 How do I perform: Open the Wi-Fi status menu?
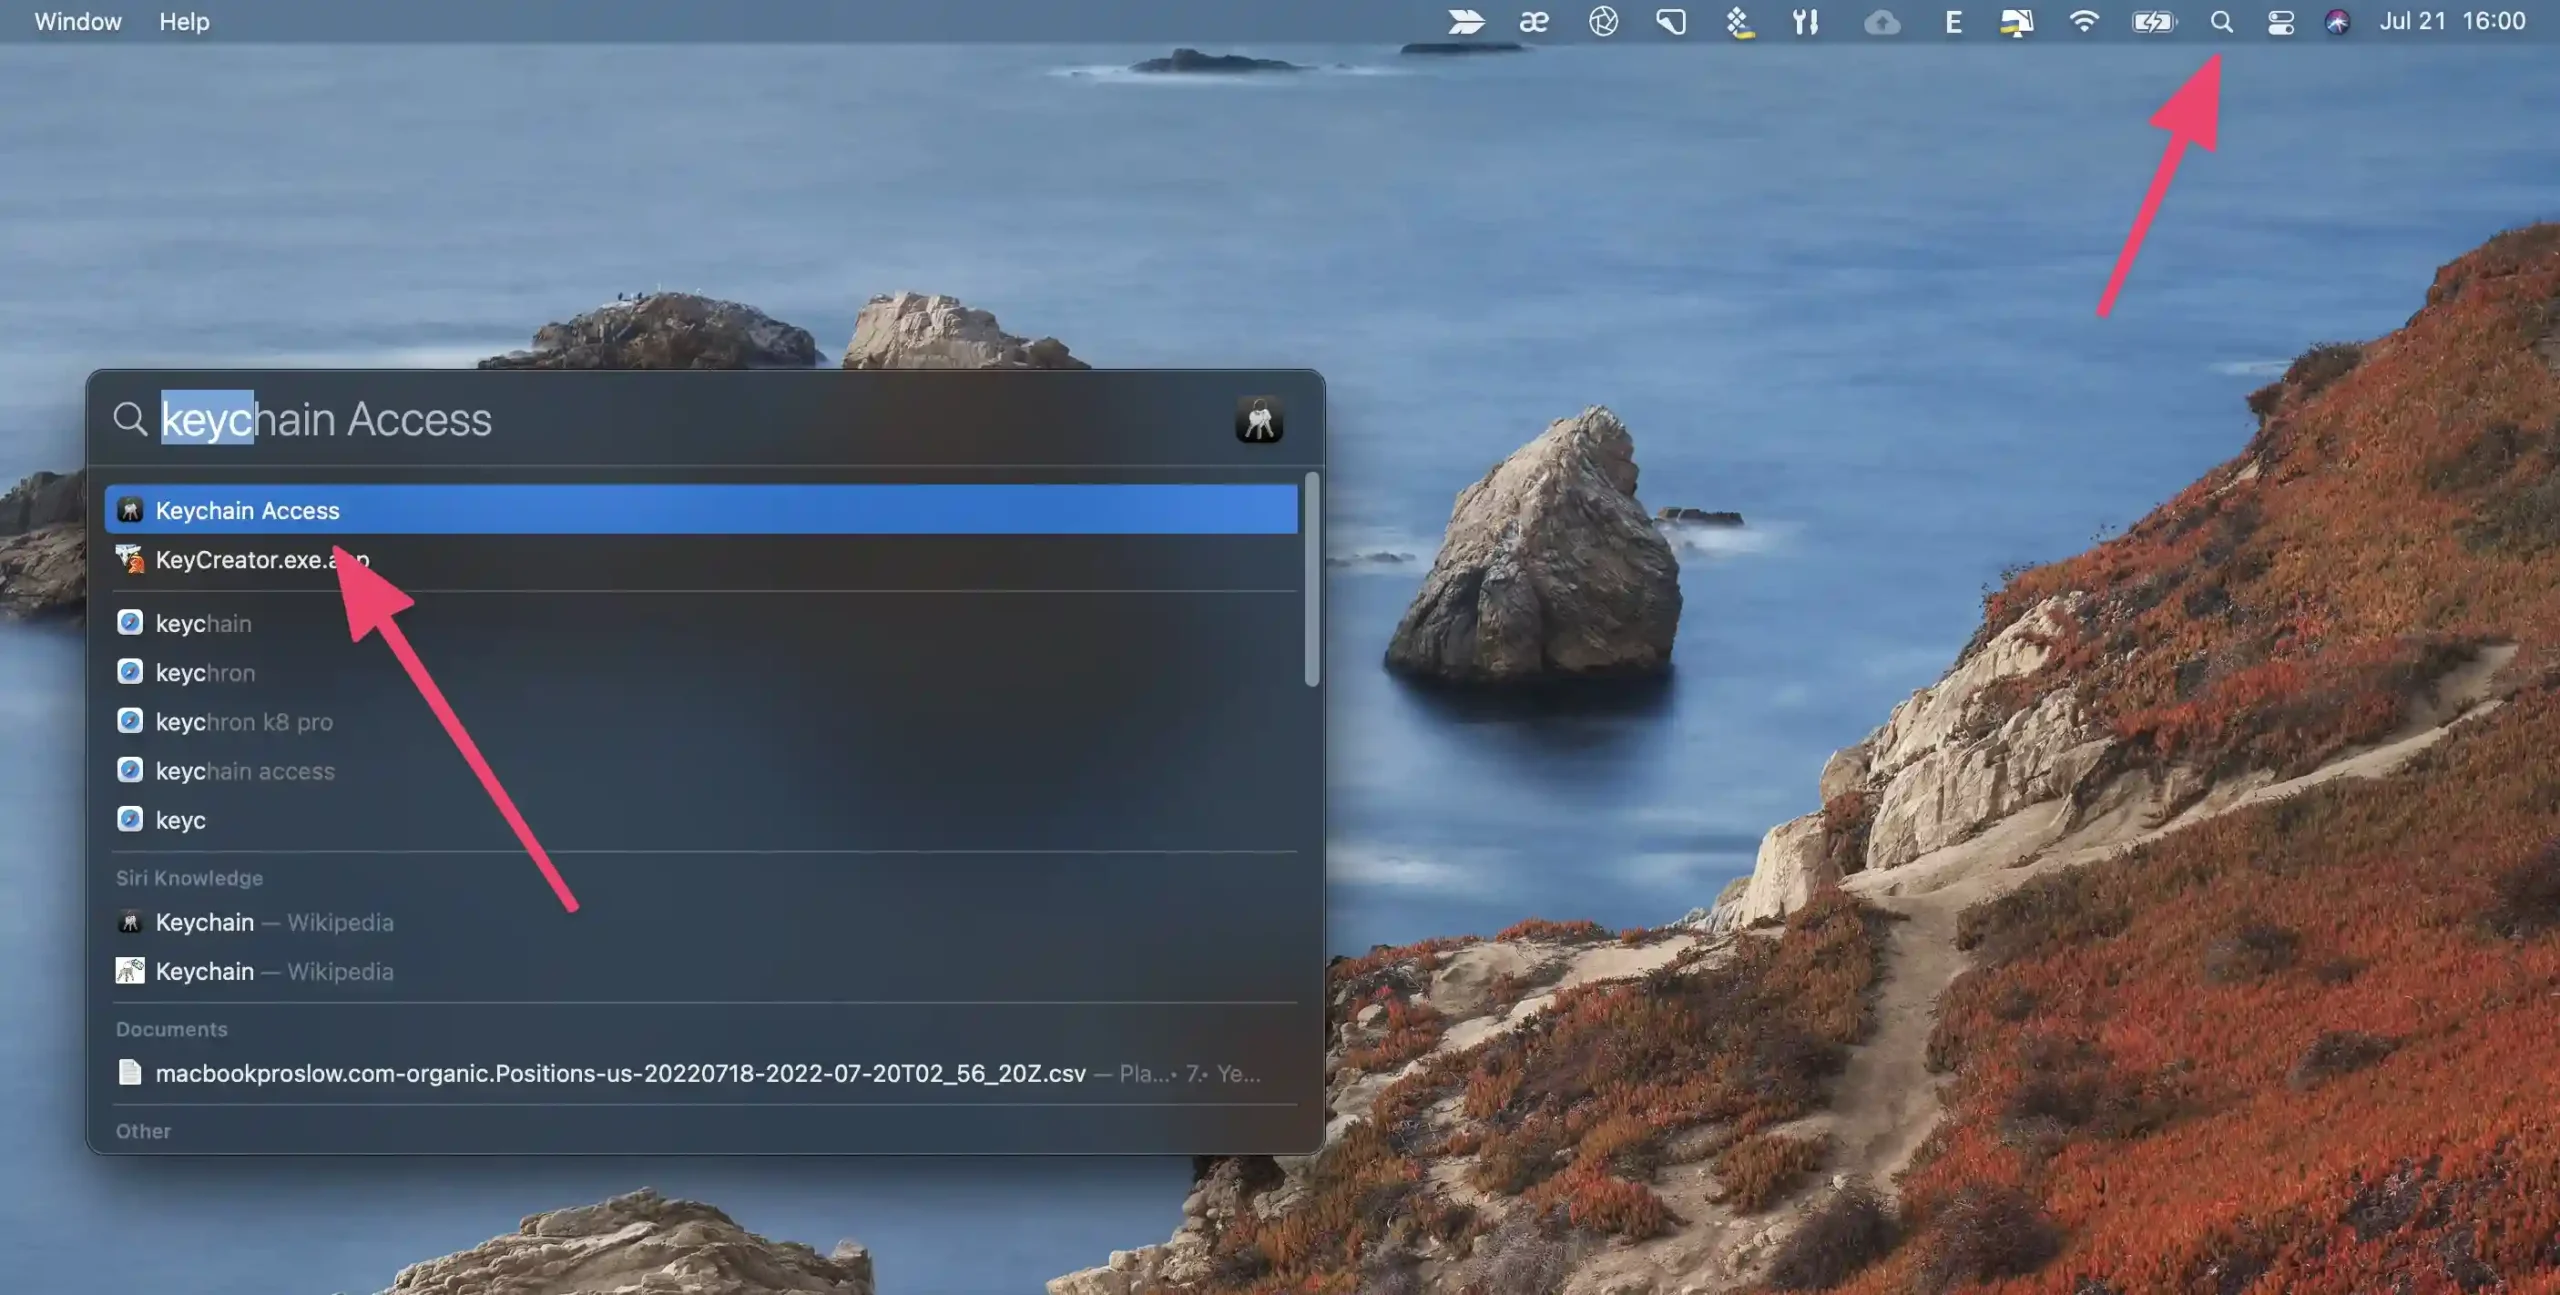coord(2084,21)
